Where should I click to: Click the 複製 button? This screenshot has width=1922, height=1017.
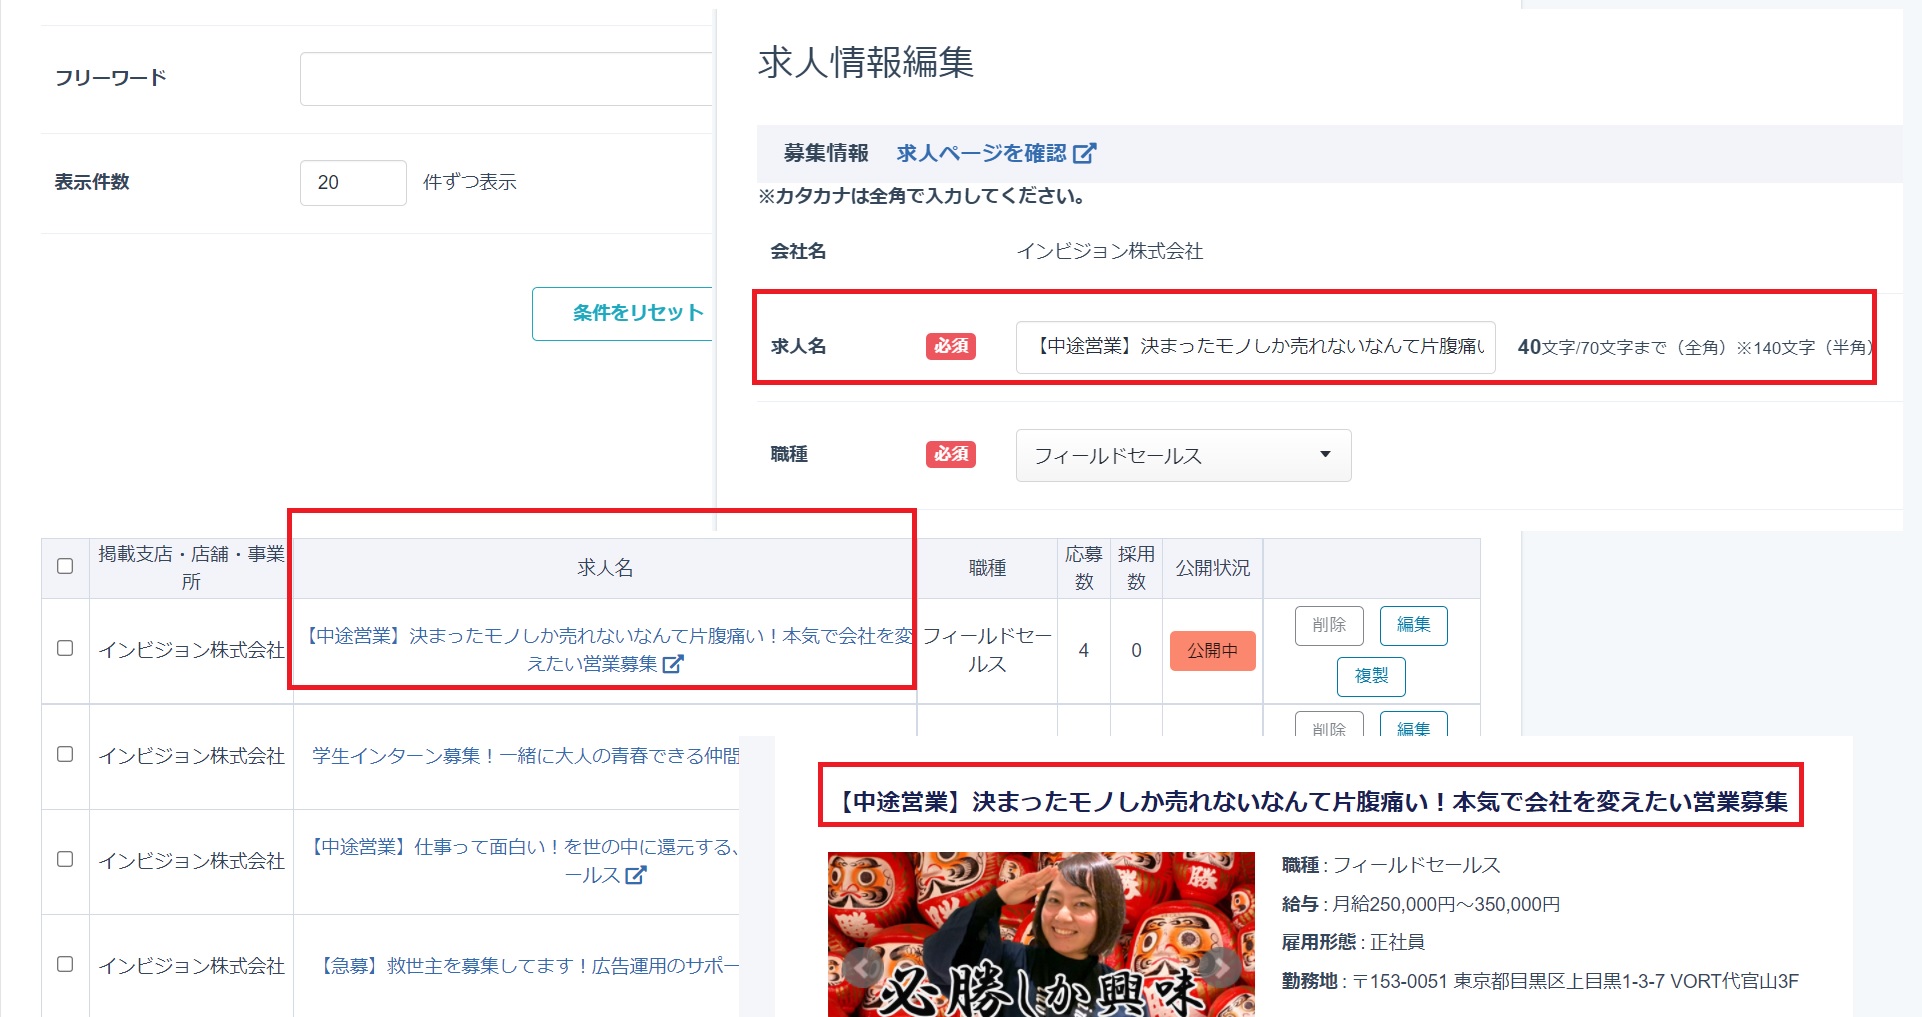click(1370, 676)
